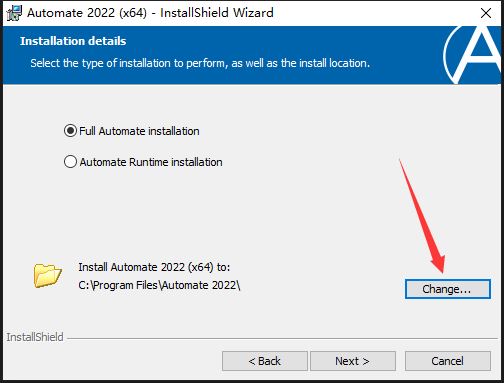Click the InstallShield label at bottom left
Screen dimensions: 504x383
pos(35,337)
